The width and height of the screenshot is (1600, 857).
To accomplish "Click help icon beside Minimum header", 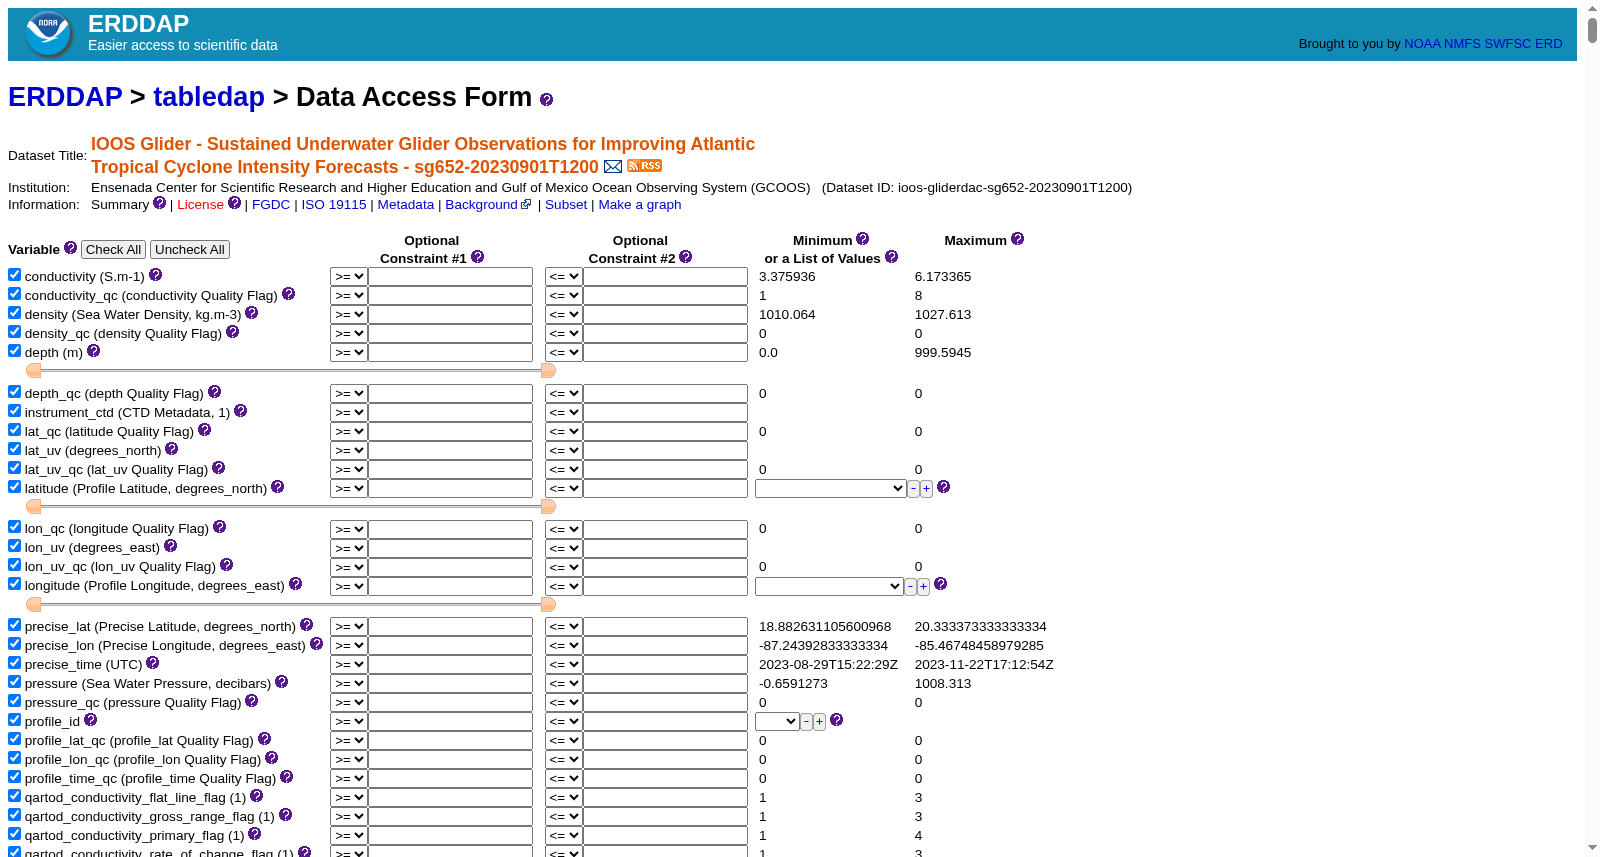I will 862,239.
